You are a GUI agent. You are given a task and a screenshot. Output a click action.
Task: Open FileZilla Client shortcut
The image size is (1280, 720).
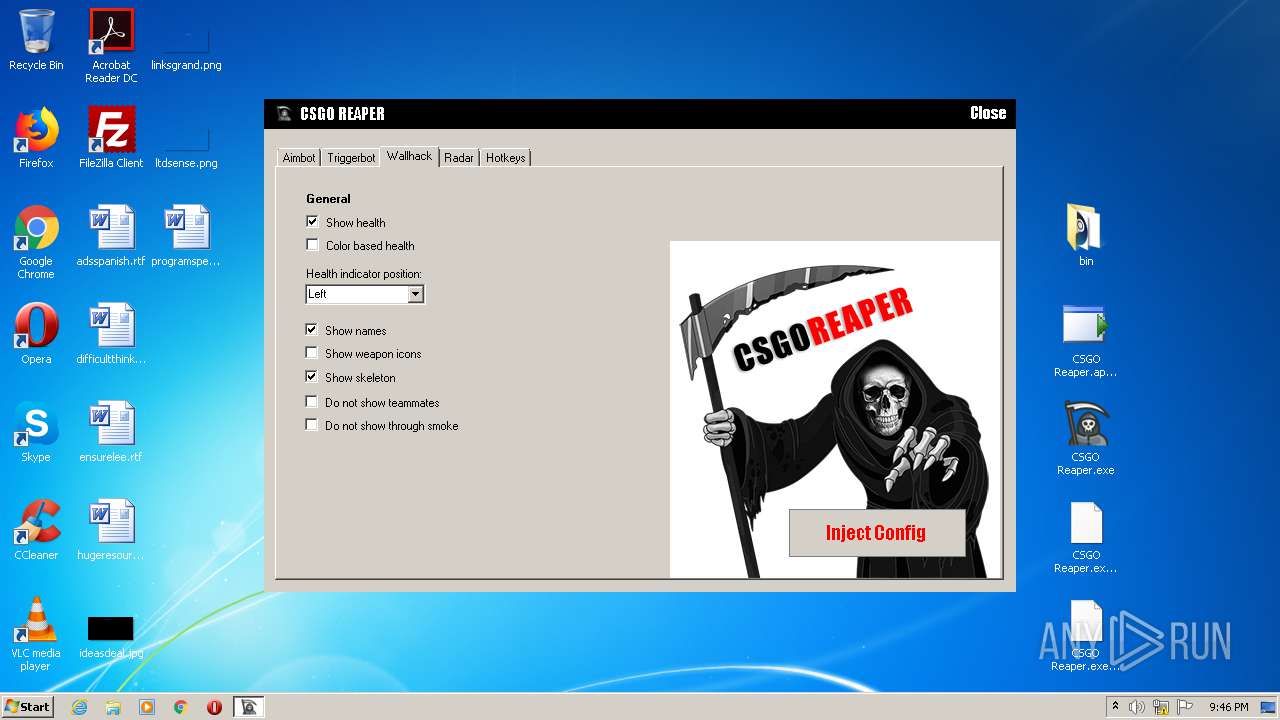[111, 138]
